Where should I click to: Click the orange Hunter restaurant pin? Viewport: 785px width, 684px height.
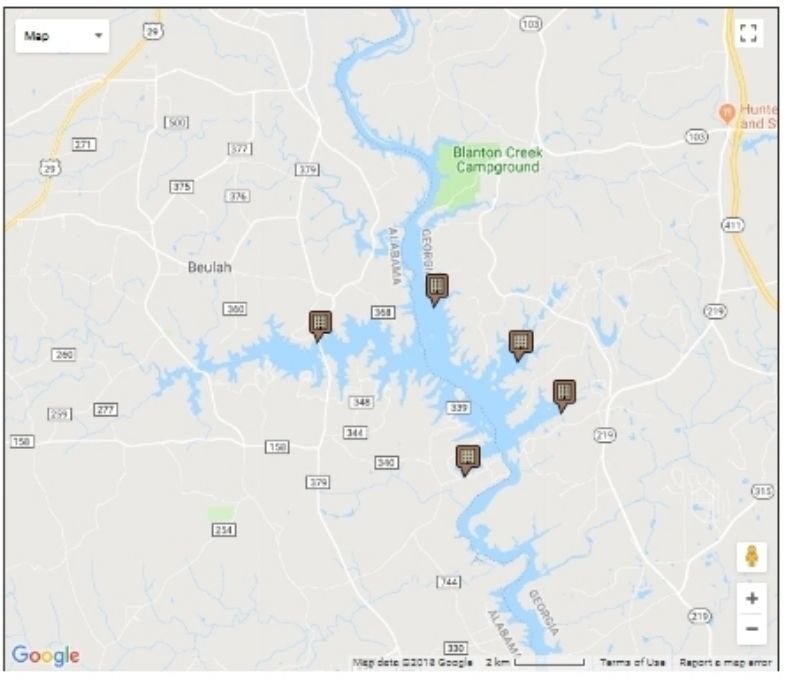(x=726, y=114)
